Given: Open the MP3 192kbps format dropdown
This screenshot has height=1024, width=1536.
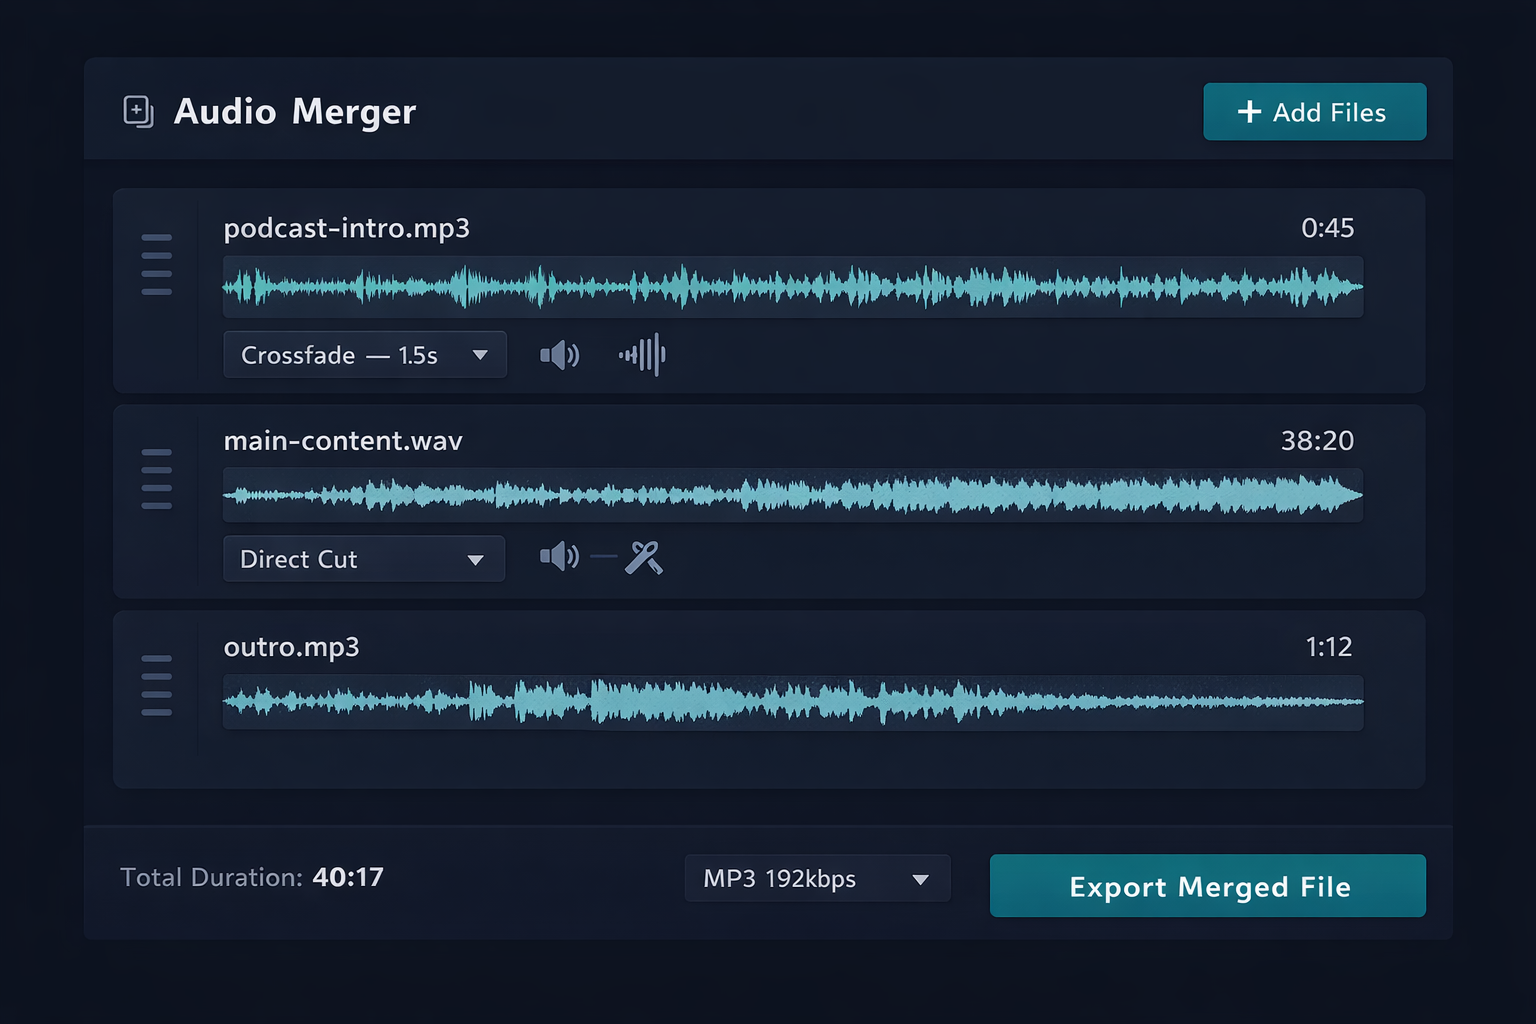Looking at the screenshot, I should point(817,878).
